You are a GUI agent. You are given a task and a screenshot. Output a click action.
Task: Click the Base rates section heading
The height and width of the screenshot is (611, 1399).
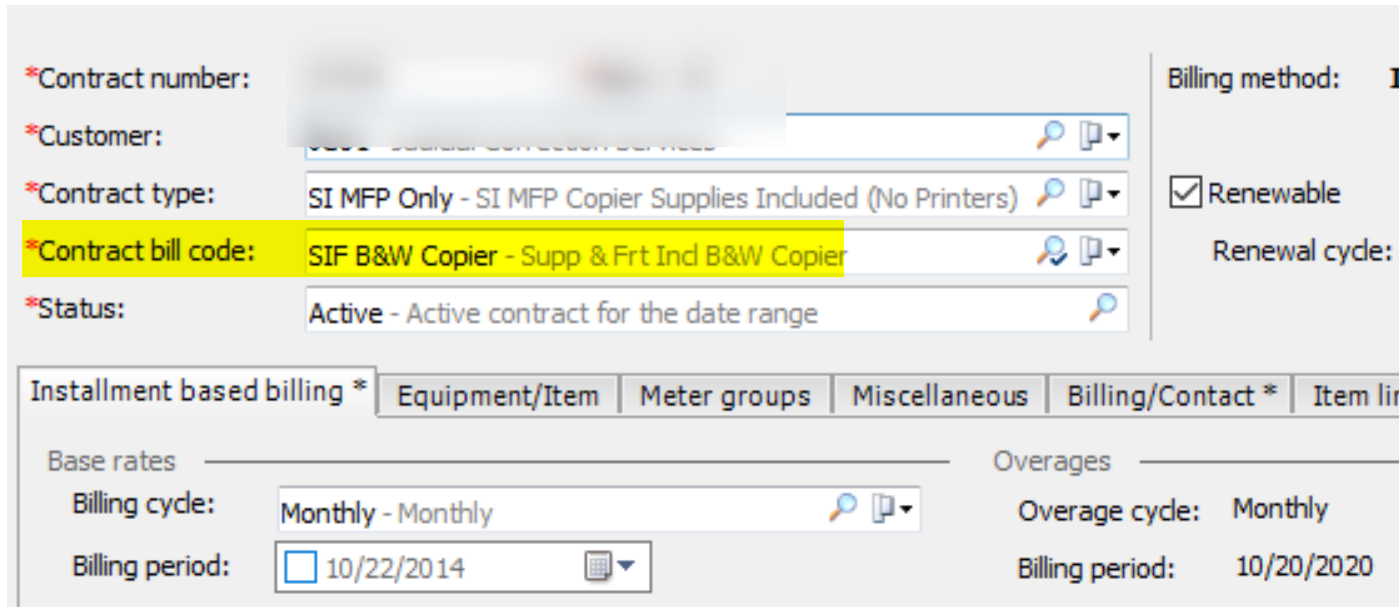click(x=111, y=461)
